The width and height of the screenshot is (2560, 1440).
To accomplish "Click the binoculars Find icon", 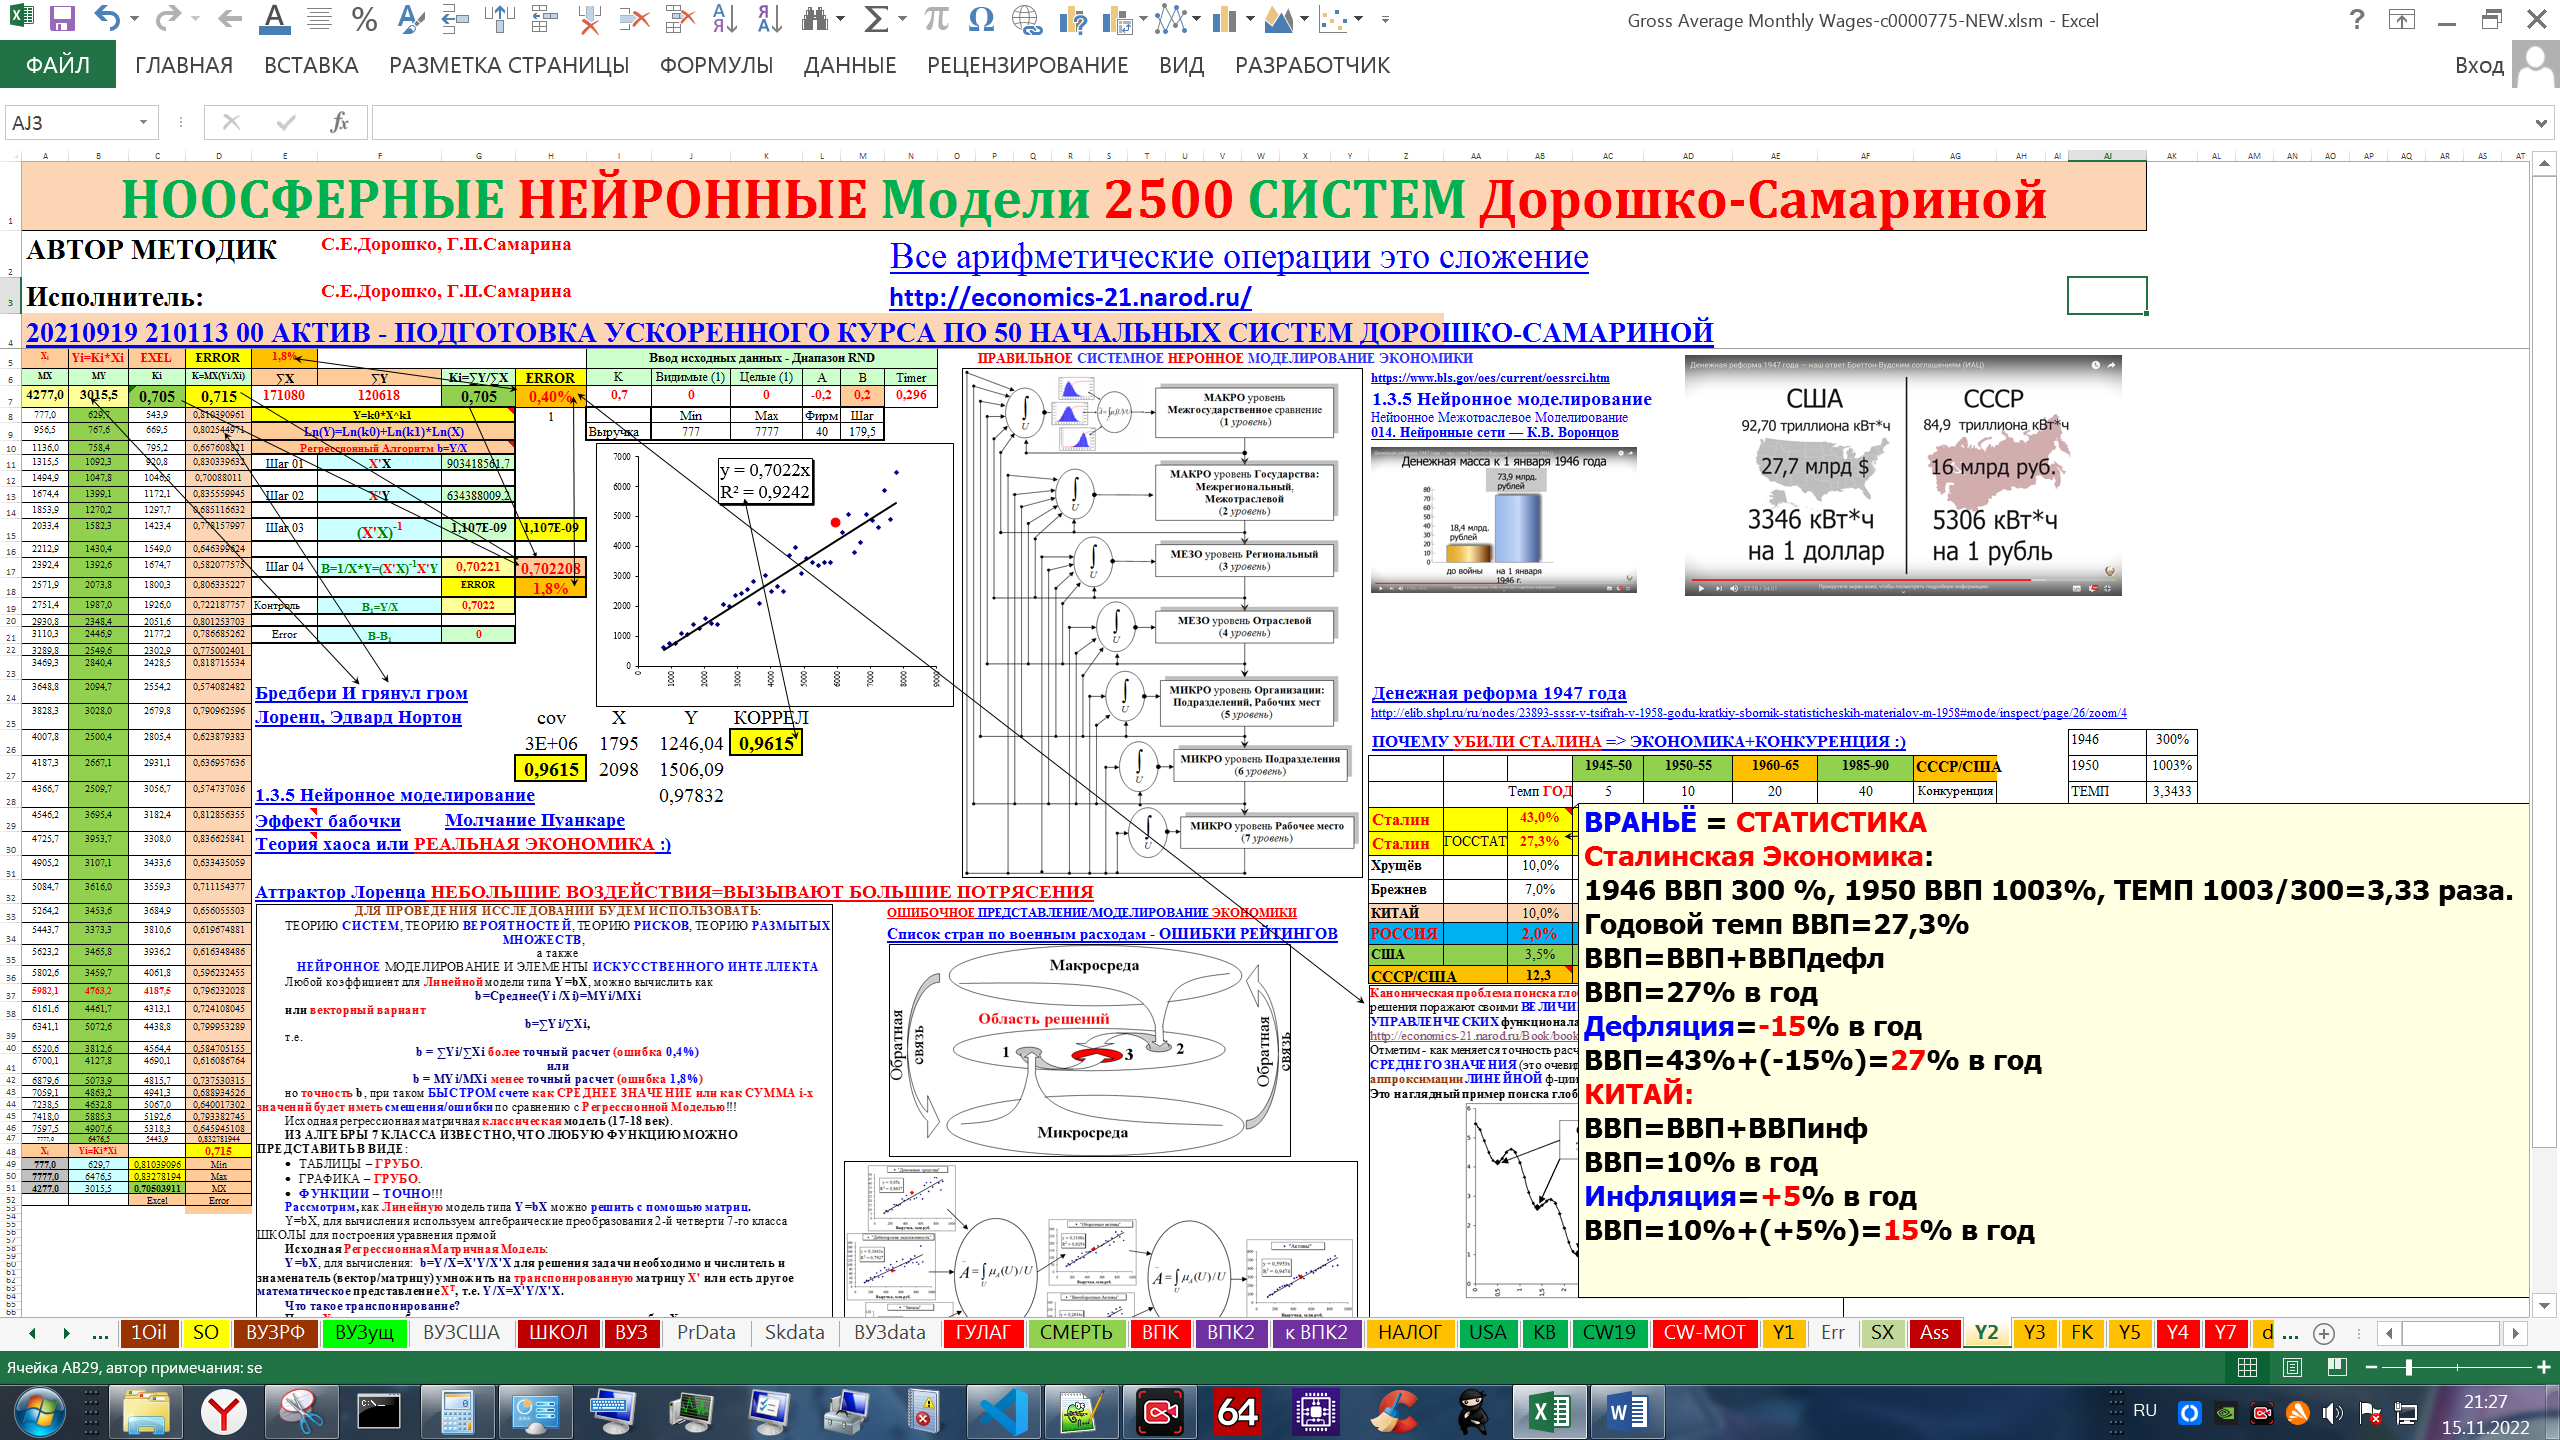I will pos(815,19).
